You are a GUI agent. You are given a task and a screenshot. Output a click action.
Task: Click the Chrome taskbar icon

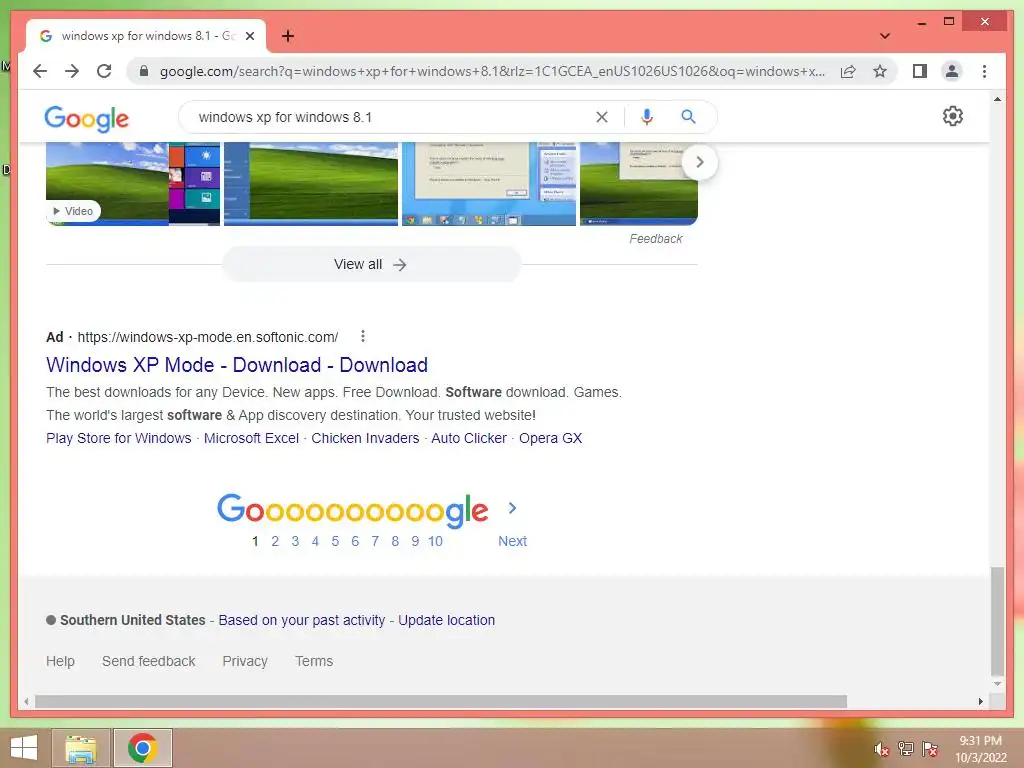tap(142, 748)
